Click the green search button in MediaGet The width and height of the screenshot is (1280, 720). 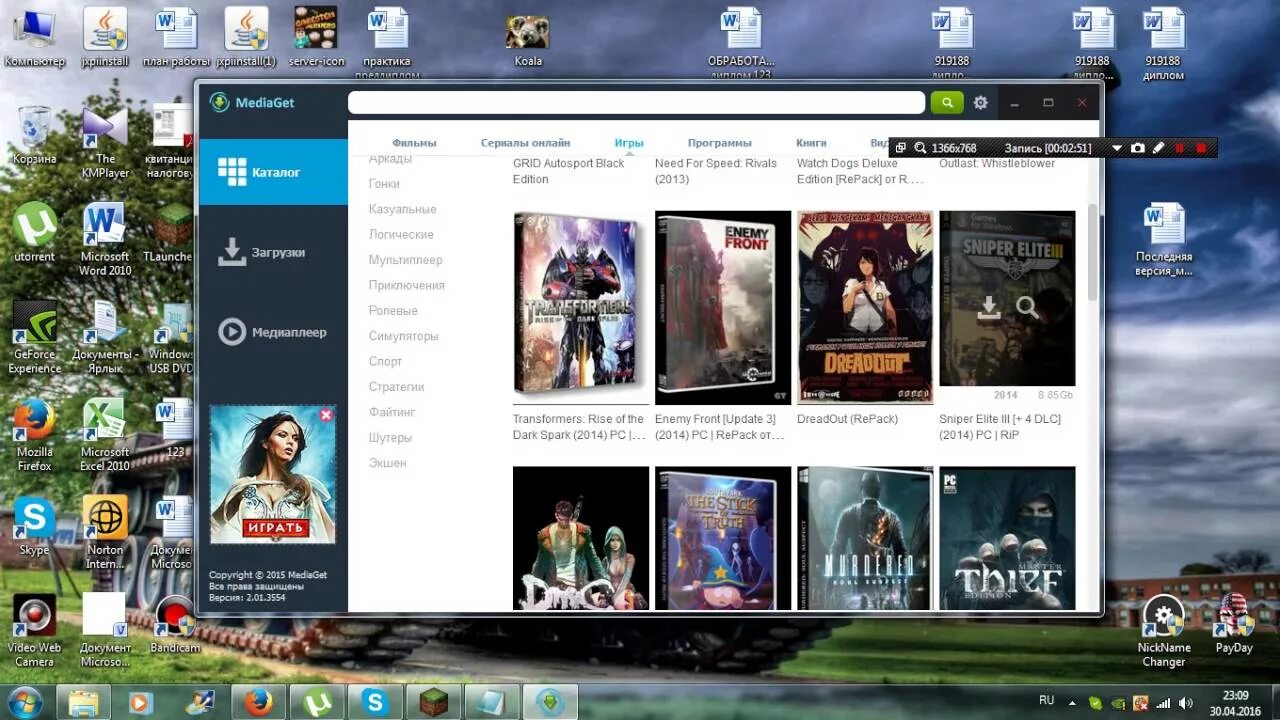coord(946,102)
